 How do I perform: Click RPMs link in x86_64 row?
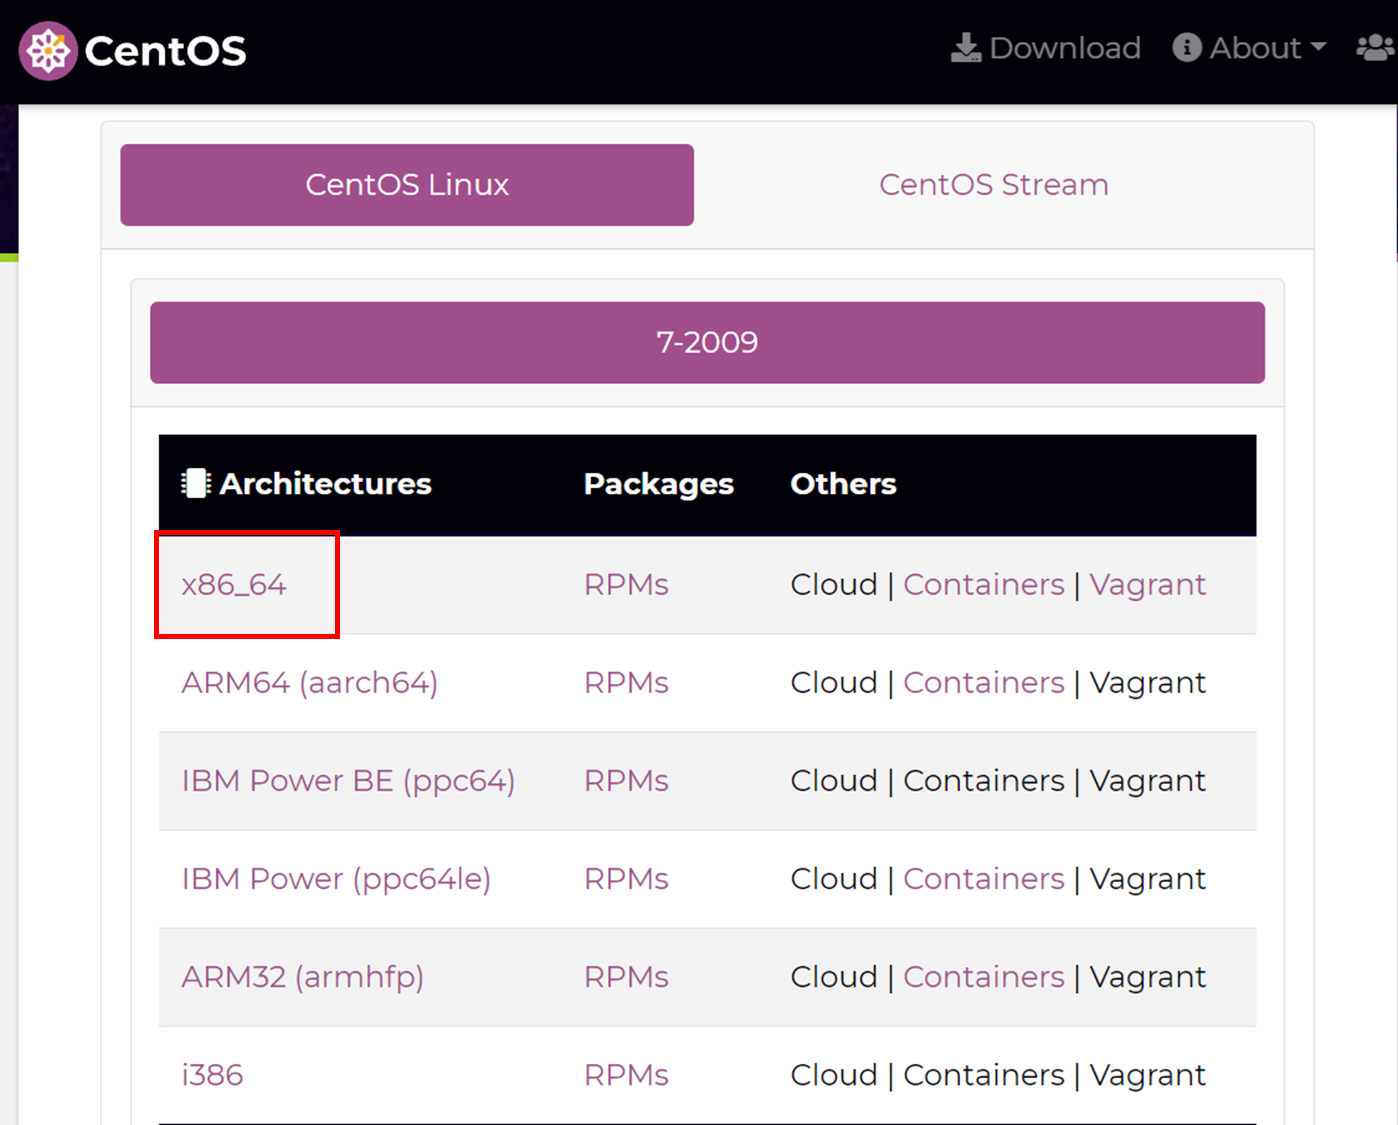pos(626,585)
